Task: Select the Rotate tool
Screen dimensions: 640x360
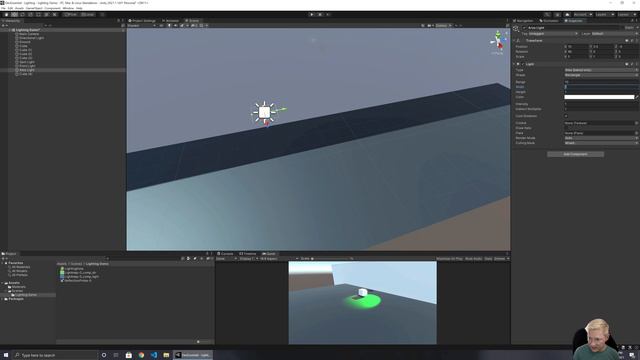Action: [x=22, y=14]
